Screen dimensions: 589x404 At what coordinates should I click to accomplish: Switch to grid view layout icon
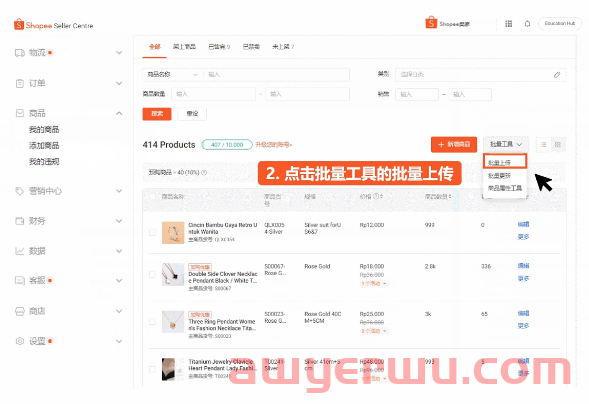558,145
